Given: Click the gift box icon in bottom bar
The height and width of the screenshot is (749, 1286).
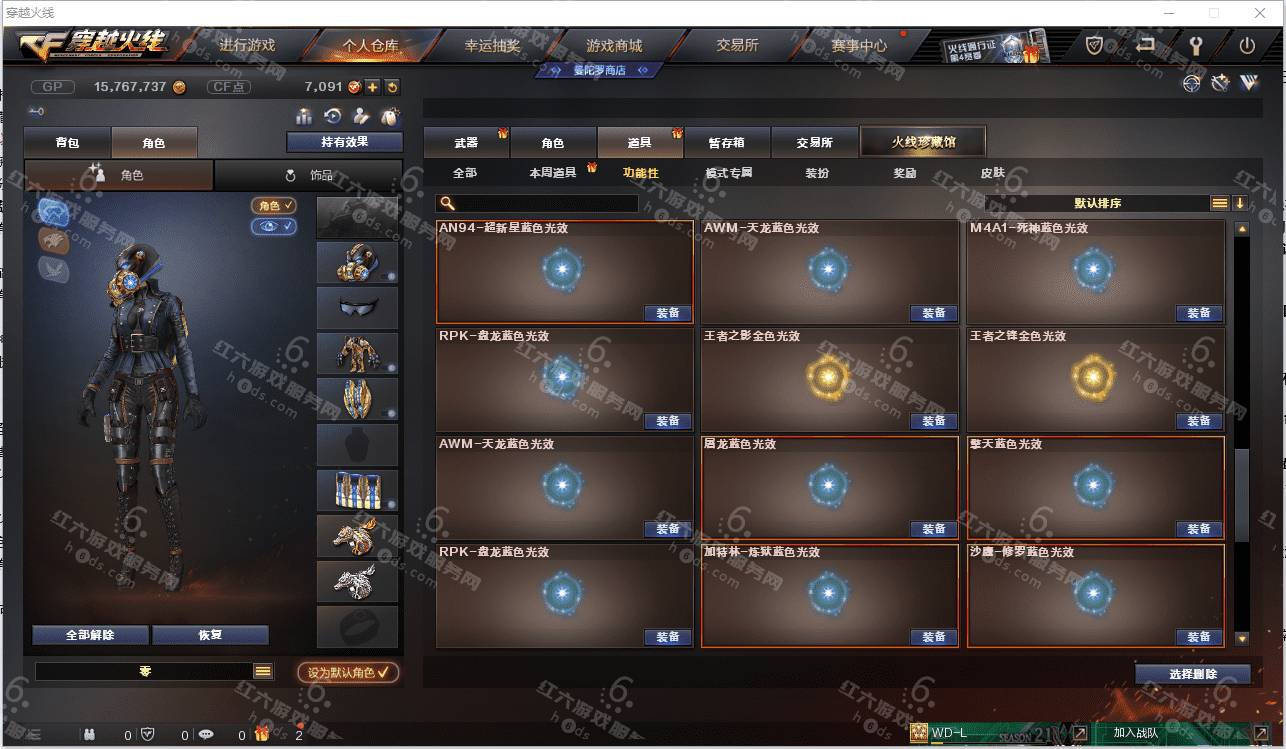Looking at the screenshot, I should tap(262, 734).
